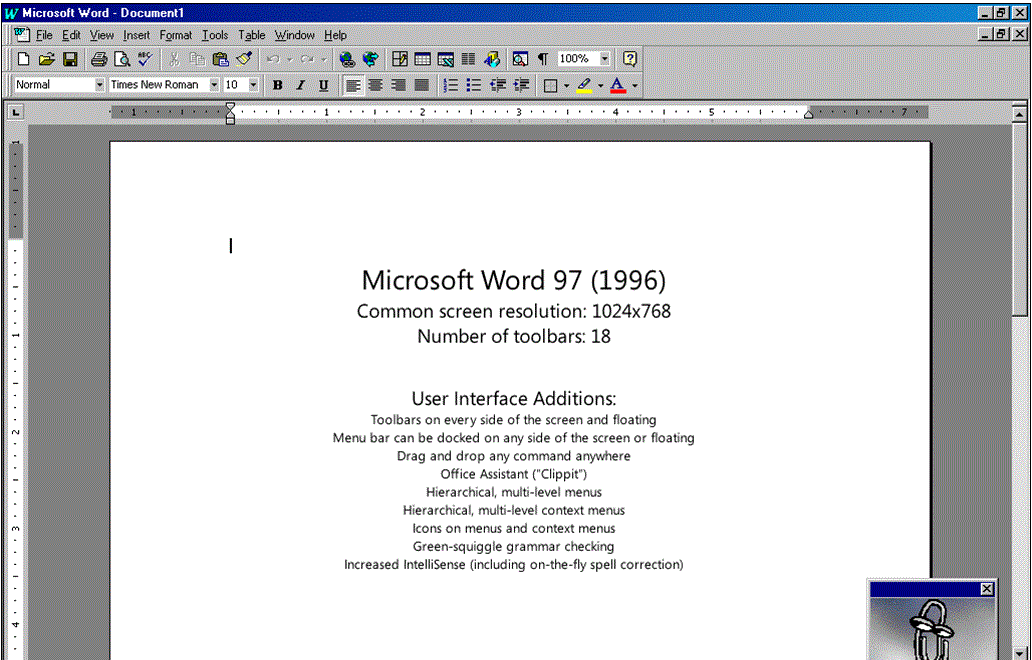Open the font size dropdown
Image resolution: width=1032 pixels, height=660 pixels.
coord(253,85)
